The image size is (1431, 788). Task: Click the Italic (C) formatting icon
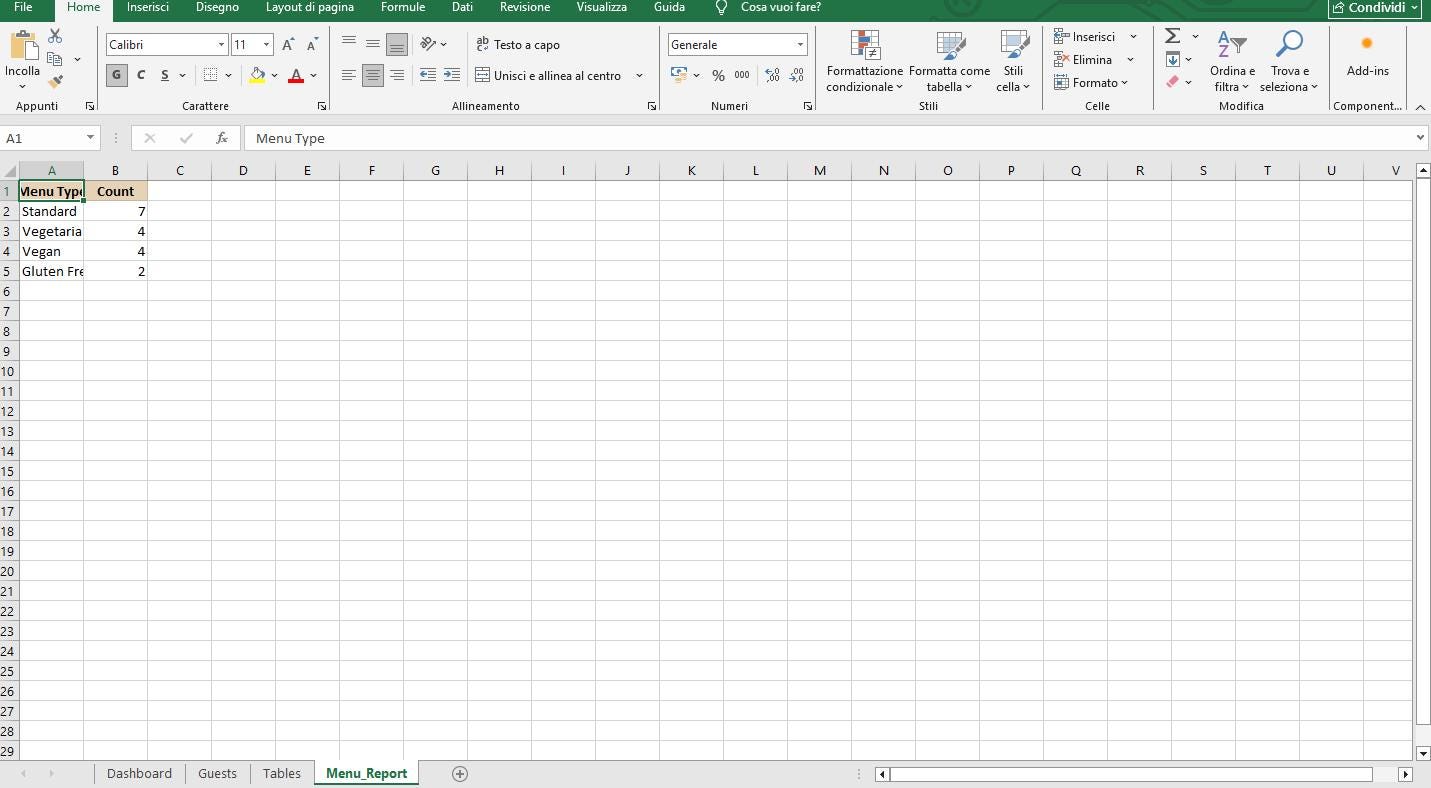coord(140,75)
